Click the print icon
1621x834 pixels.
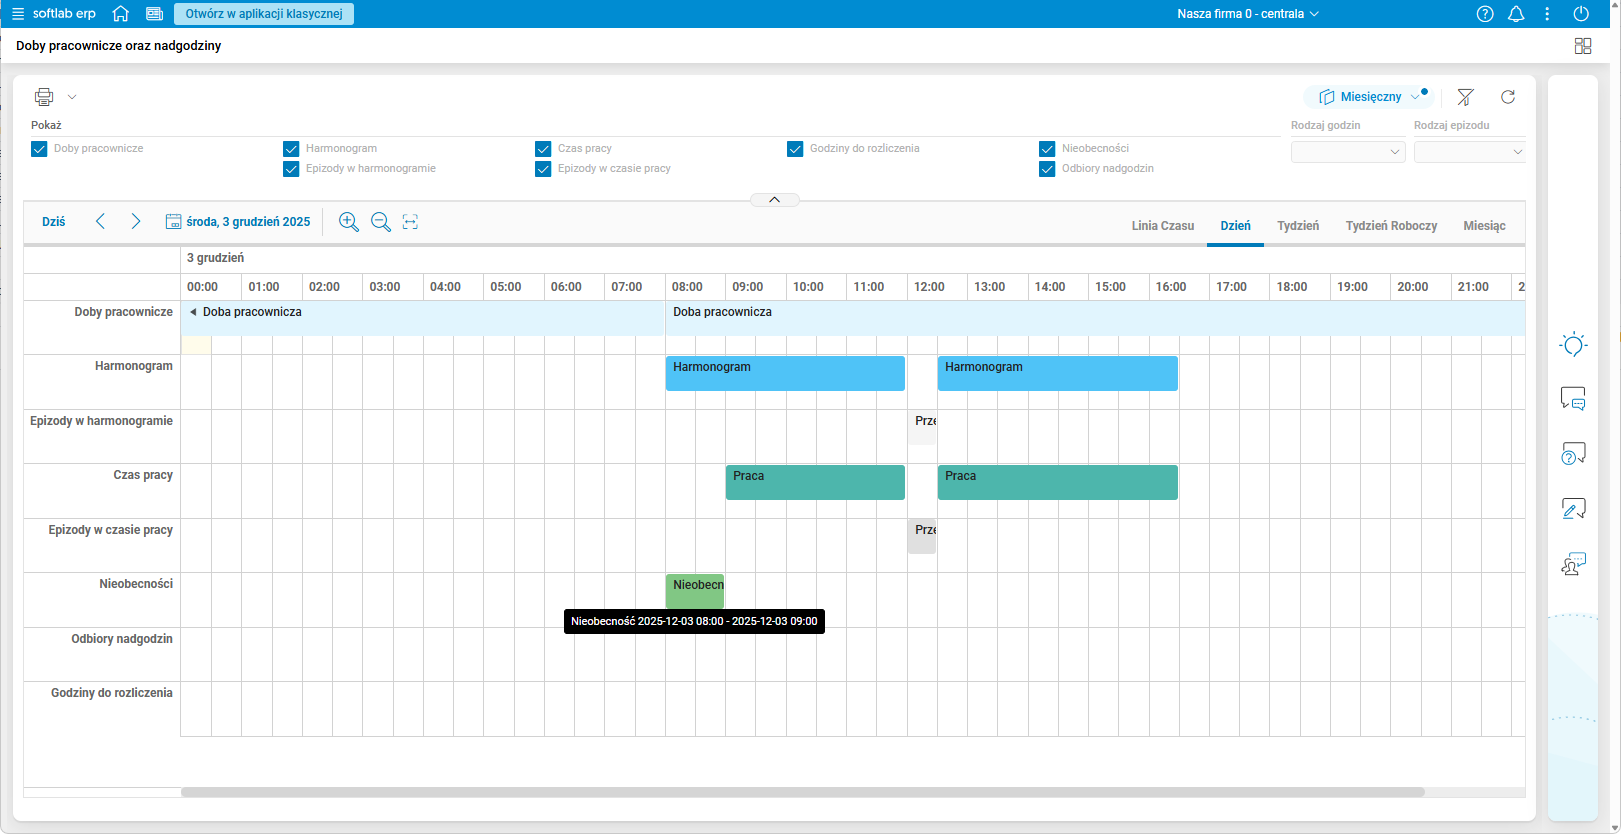pyautogui.click(x=44, y=97)
